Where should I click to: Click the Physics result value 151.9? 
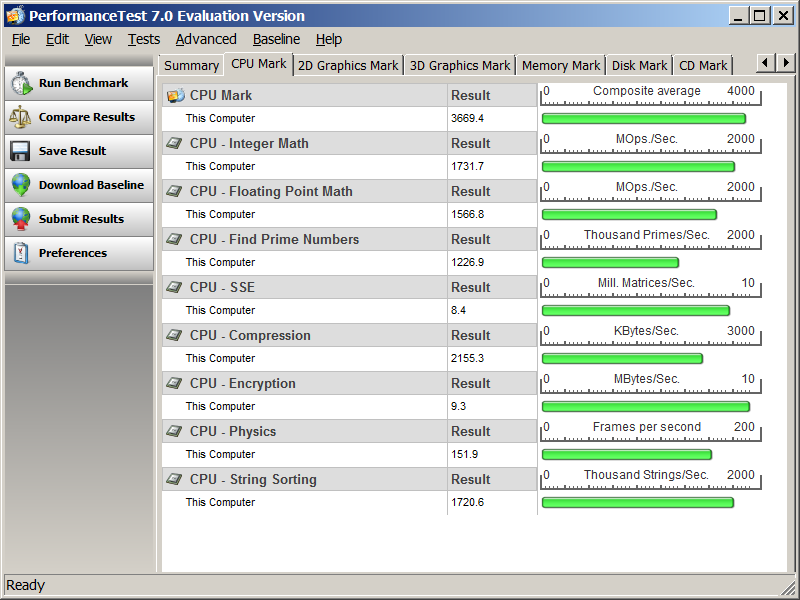click(x=464, y=454)
